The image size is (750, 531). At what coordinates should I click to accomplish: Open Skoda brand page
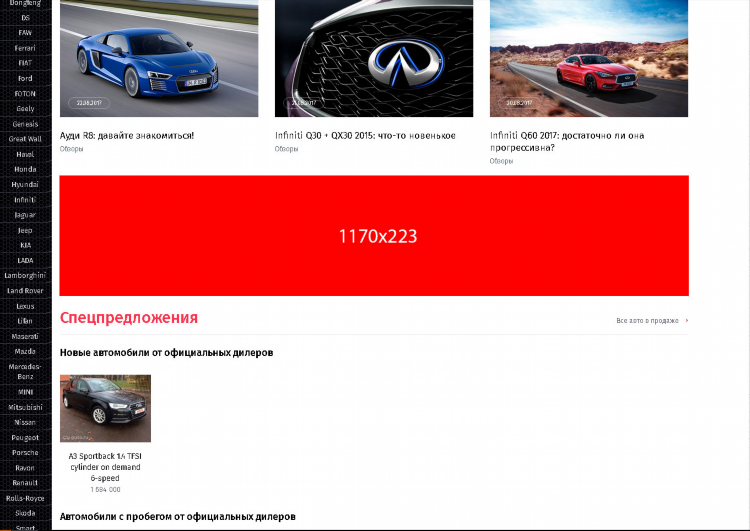click(x=25, y=513)
